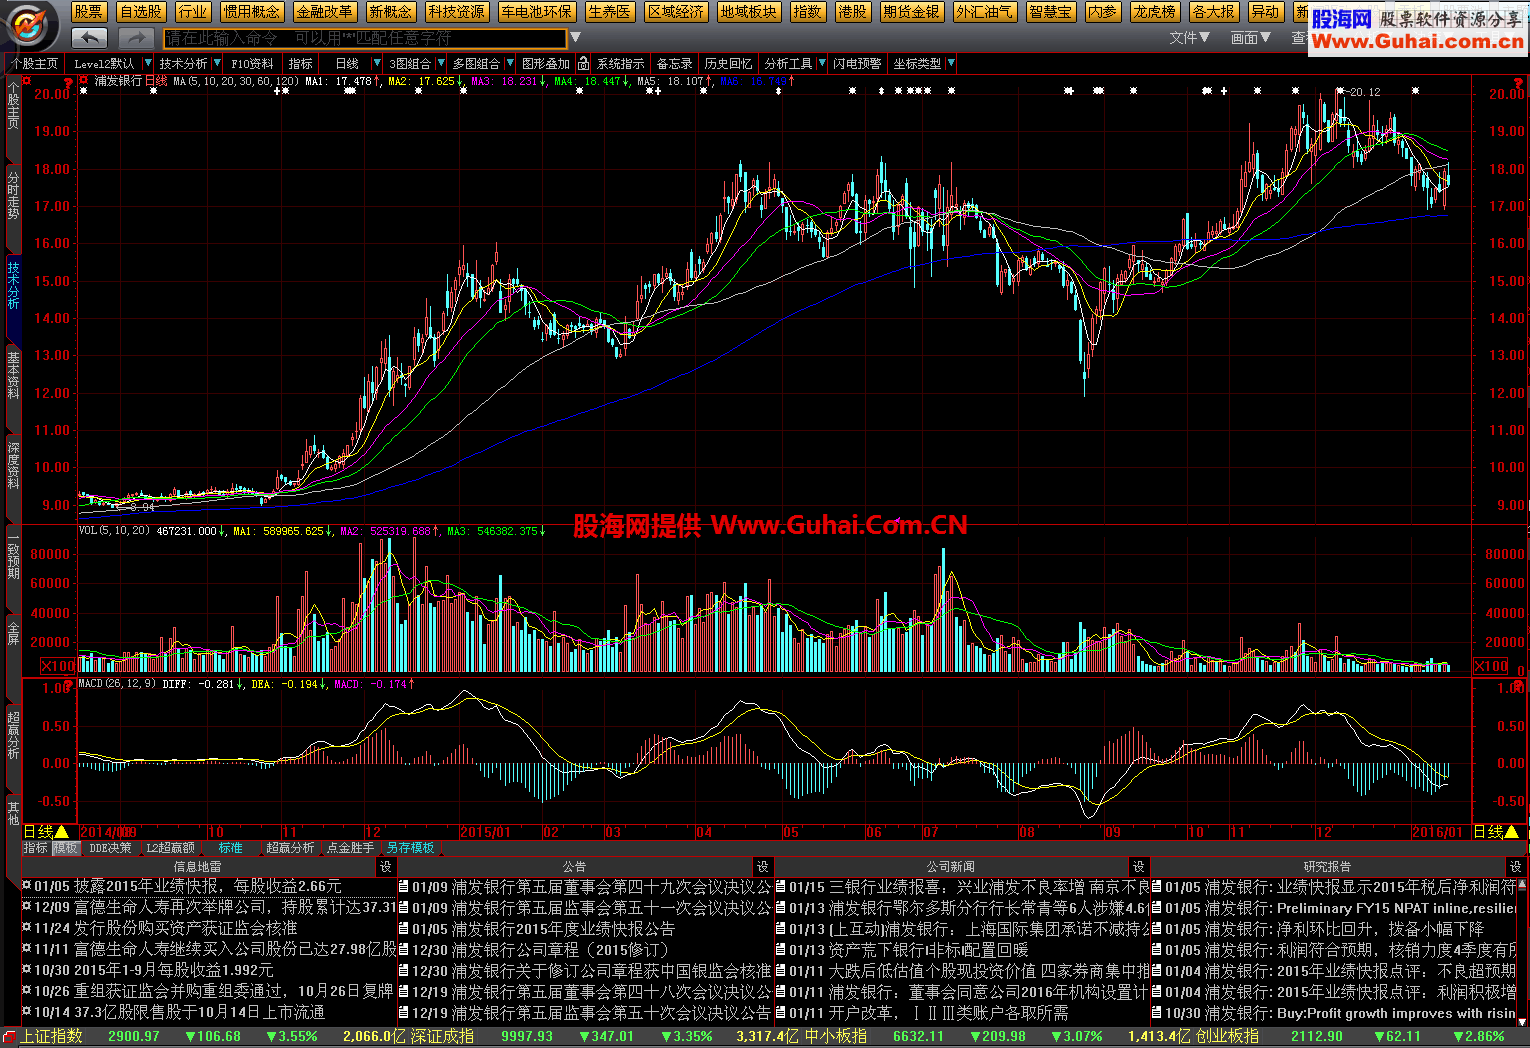Viewport: 1530px width, 1048px height.
Task: Click the 个股主页 toolbar item
Action: click(35, 63)
